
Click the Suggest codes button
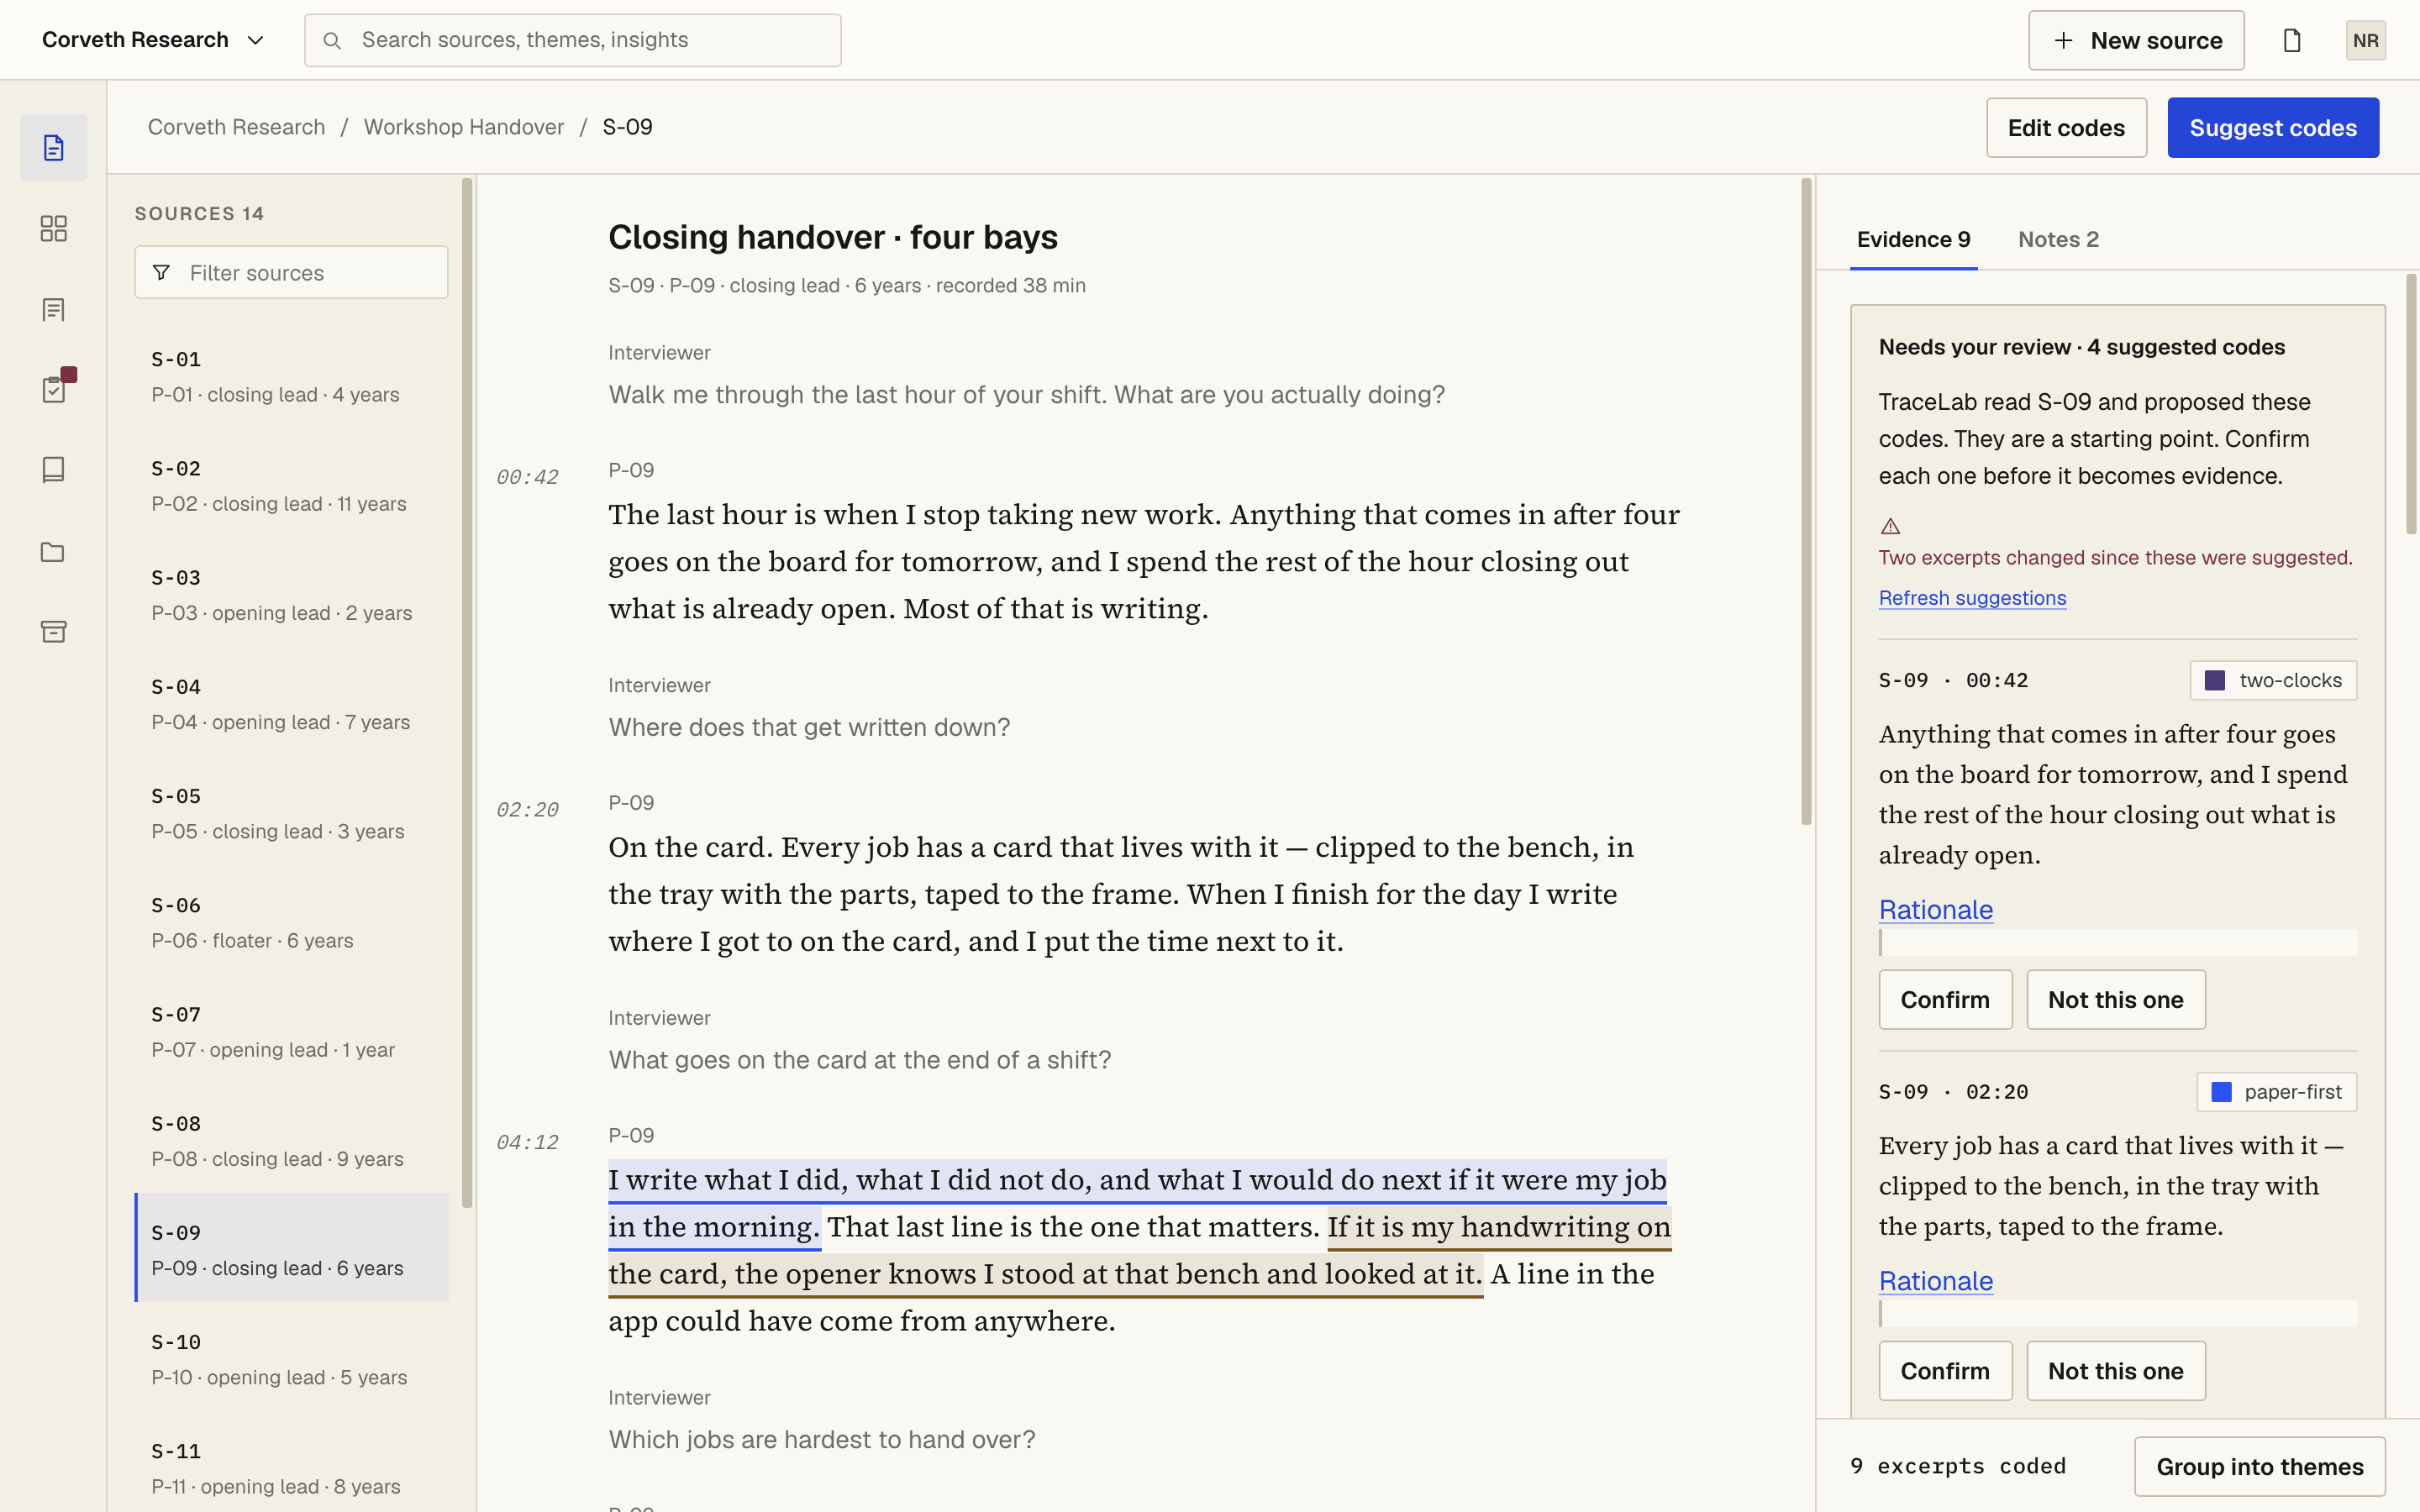[x=2273, y=128]
